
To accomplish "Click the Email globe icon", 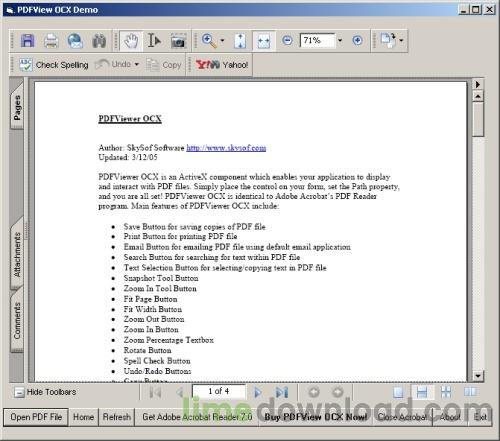I will [x=75, y=41].
